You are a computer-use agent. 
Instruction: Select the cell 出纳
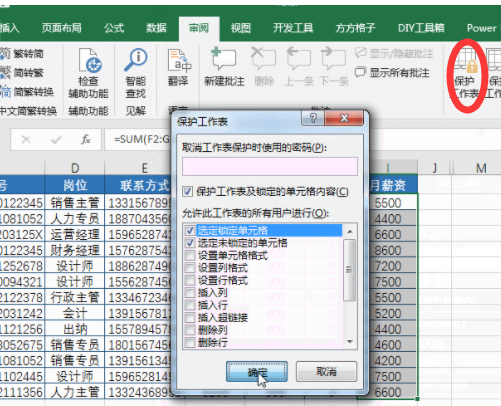click(x=75, y=329)
